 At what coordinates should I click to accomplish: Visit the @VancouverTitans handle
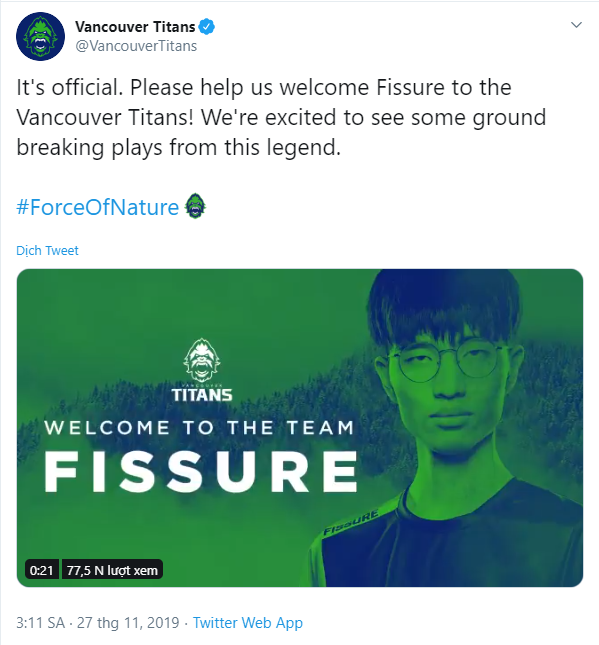pyautogui.click(x=136, y=46)
